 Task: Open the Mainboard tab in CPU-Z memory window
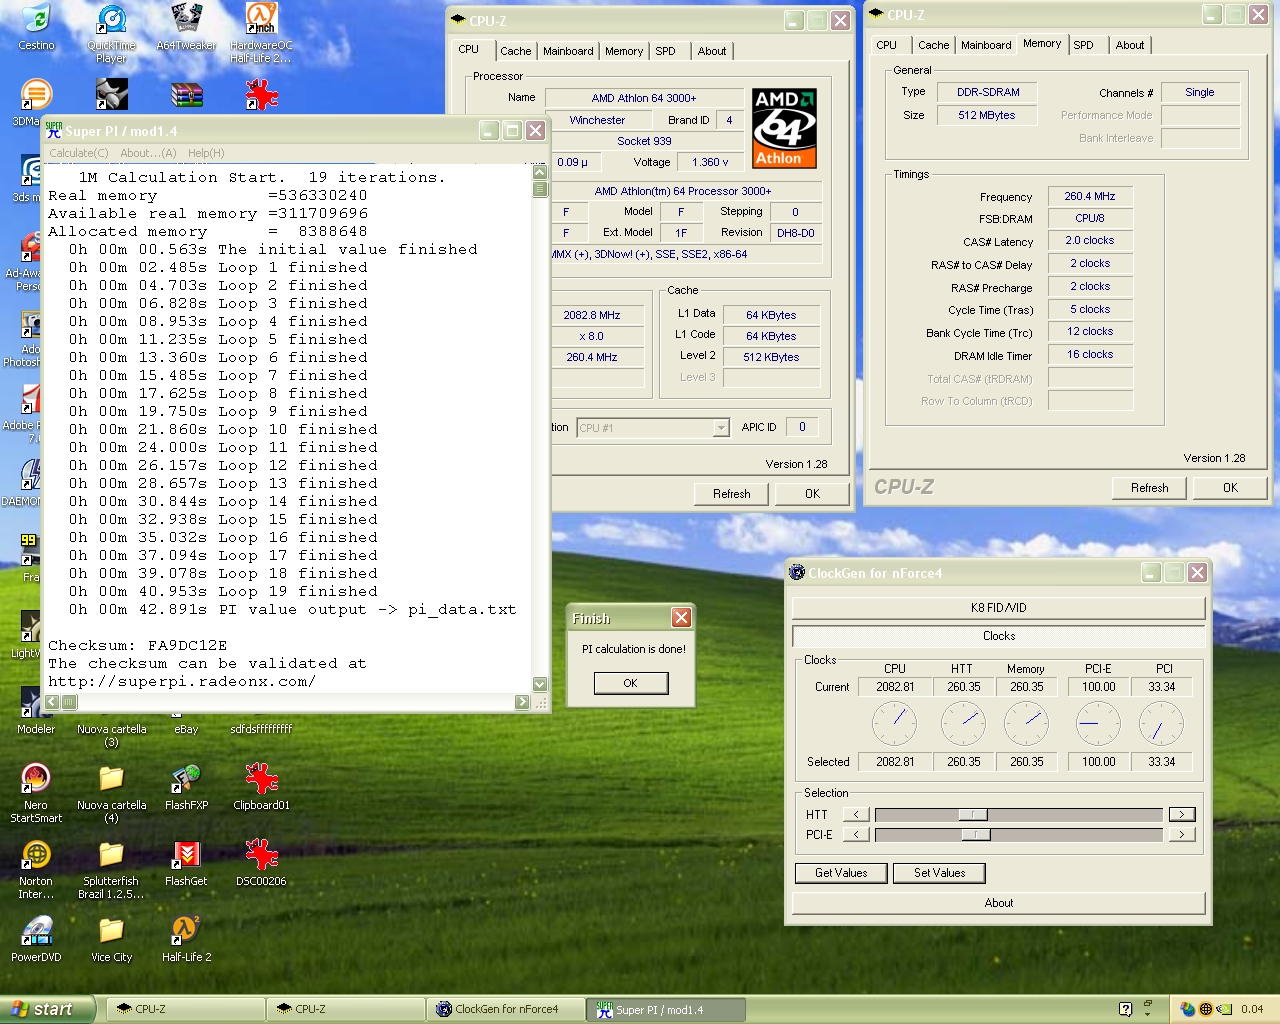pyautogui.click(x=986, y=45)
